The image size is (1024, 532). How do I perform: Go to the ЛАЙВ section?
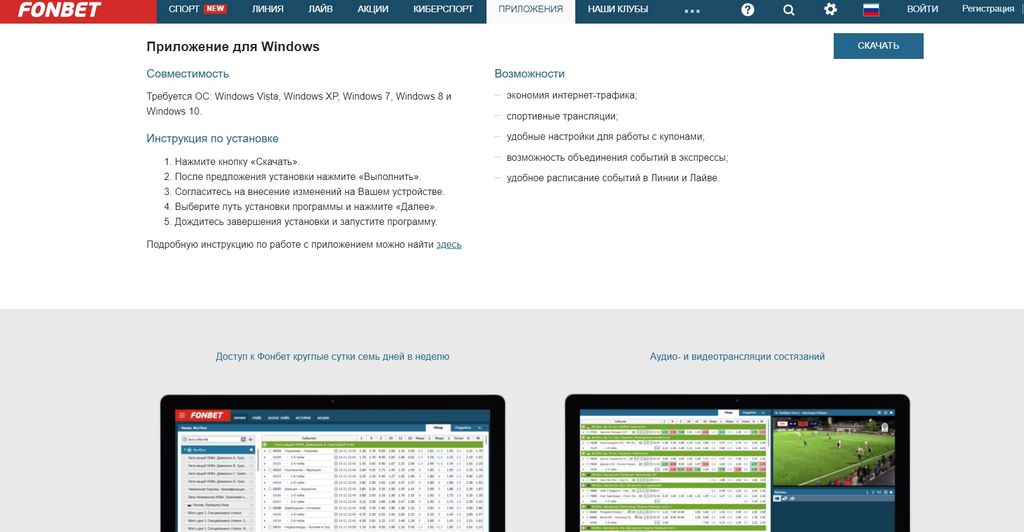[320, 9]
